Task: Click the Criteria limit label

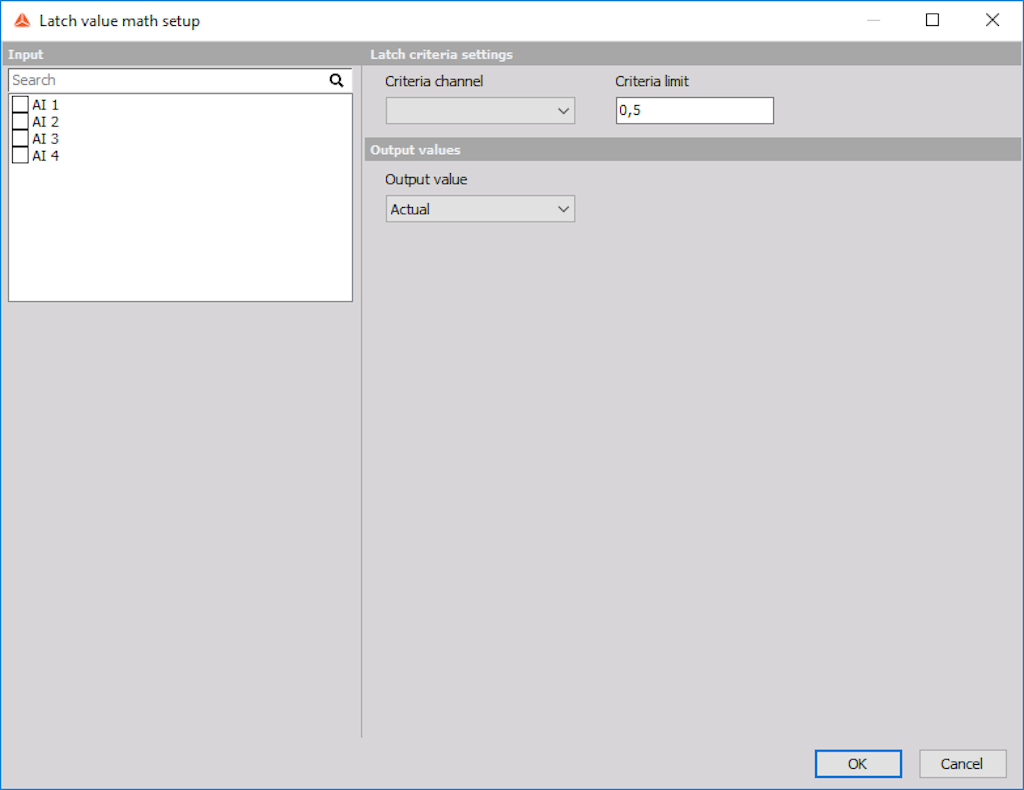Action: click(652, 82)
